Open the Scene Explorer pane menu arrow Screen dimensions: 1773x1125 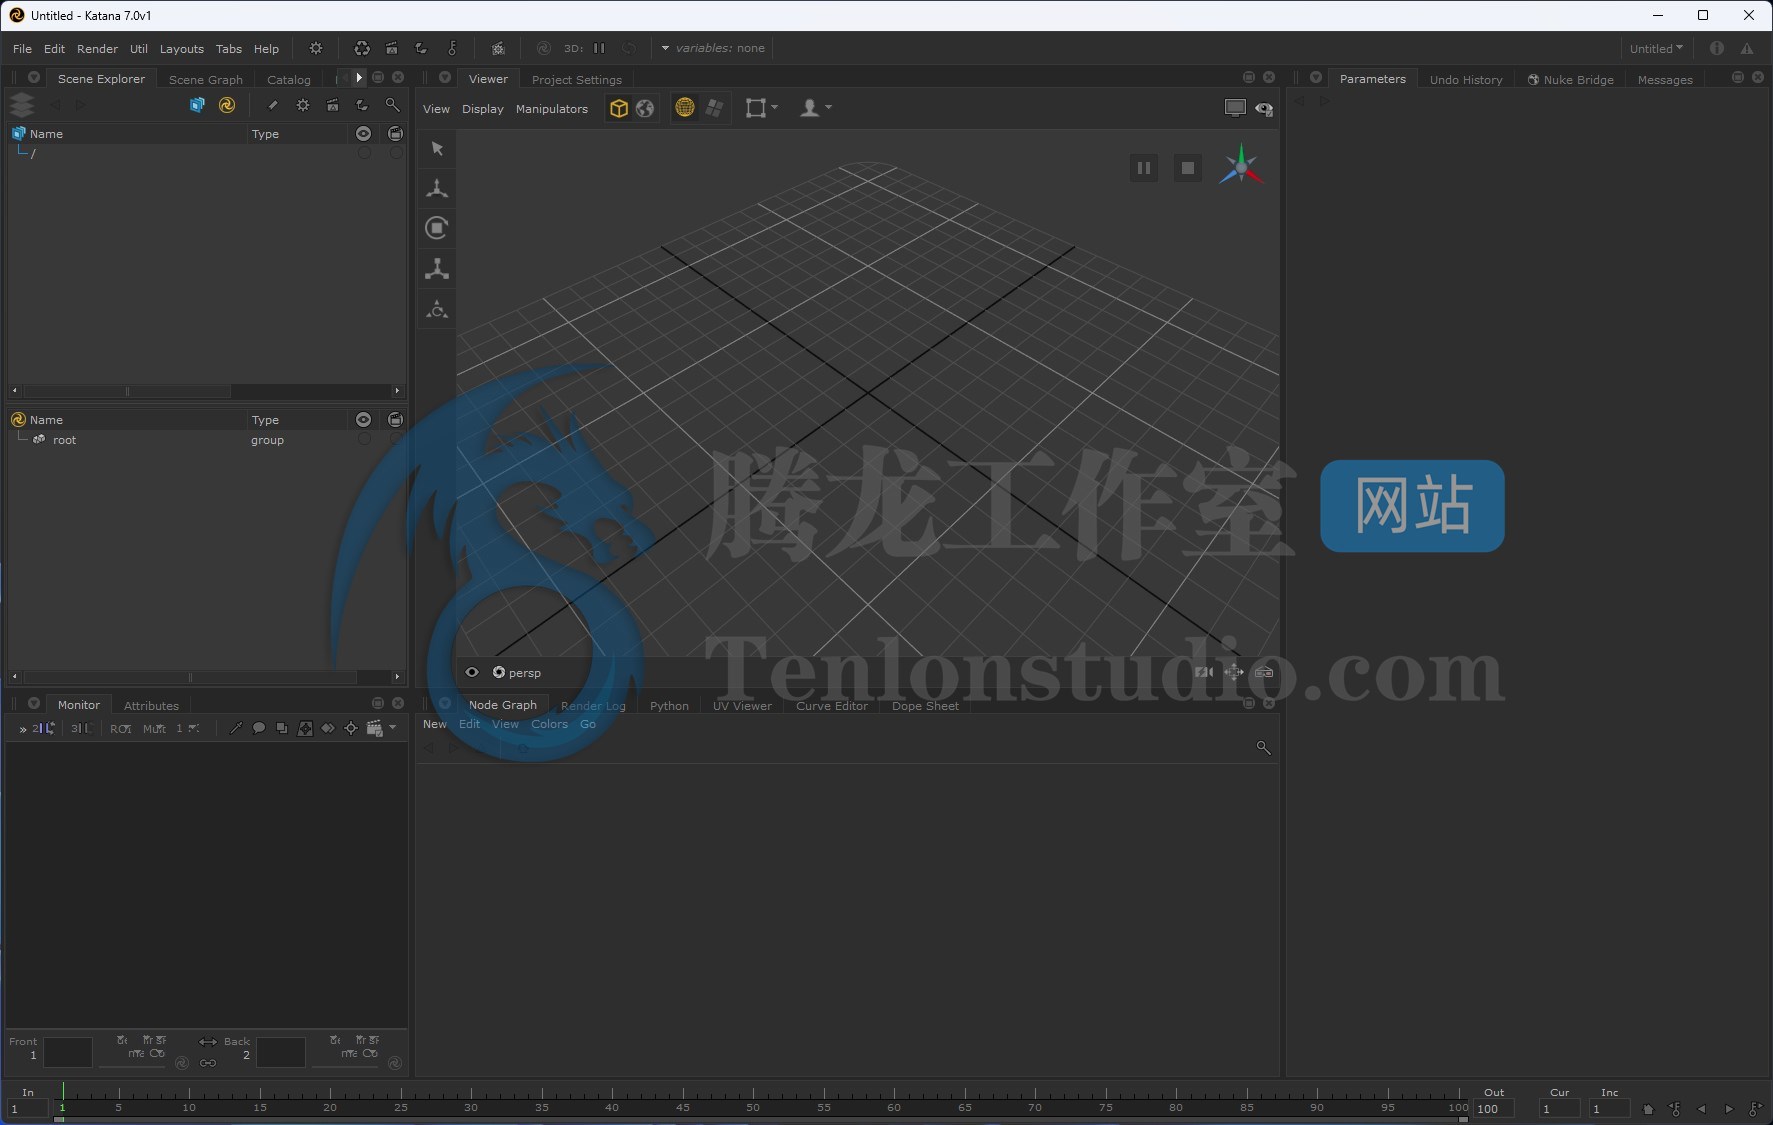click(33, 77)
